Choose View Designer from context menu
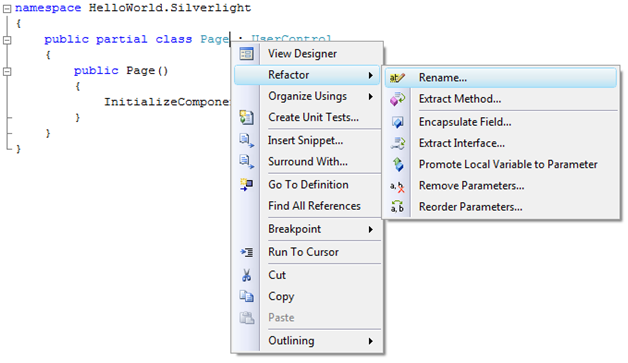 (307, 54)
